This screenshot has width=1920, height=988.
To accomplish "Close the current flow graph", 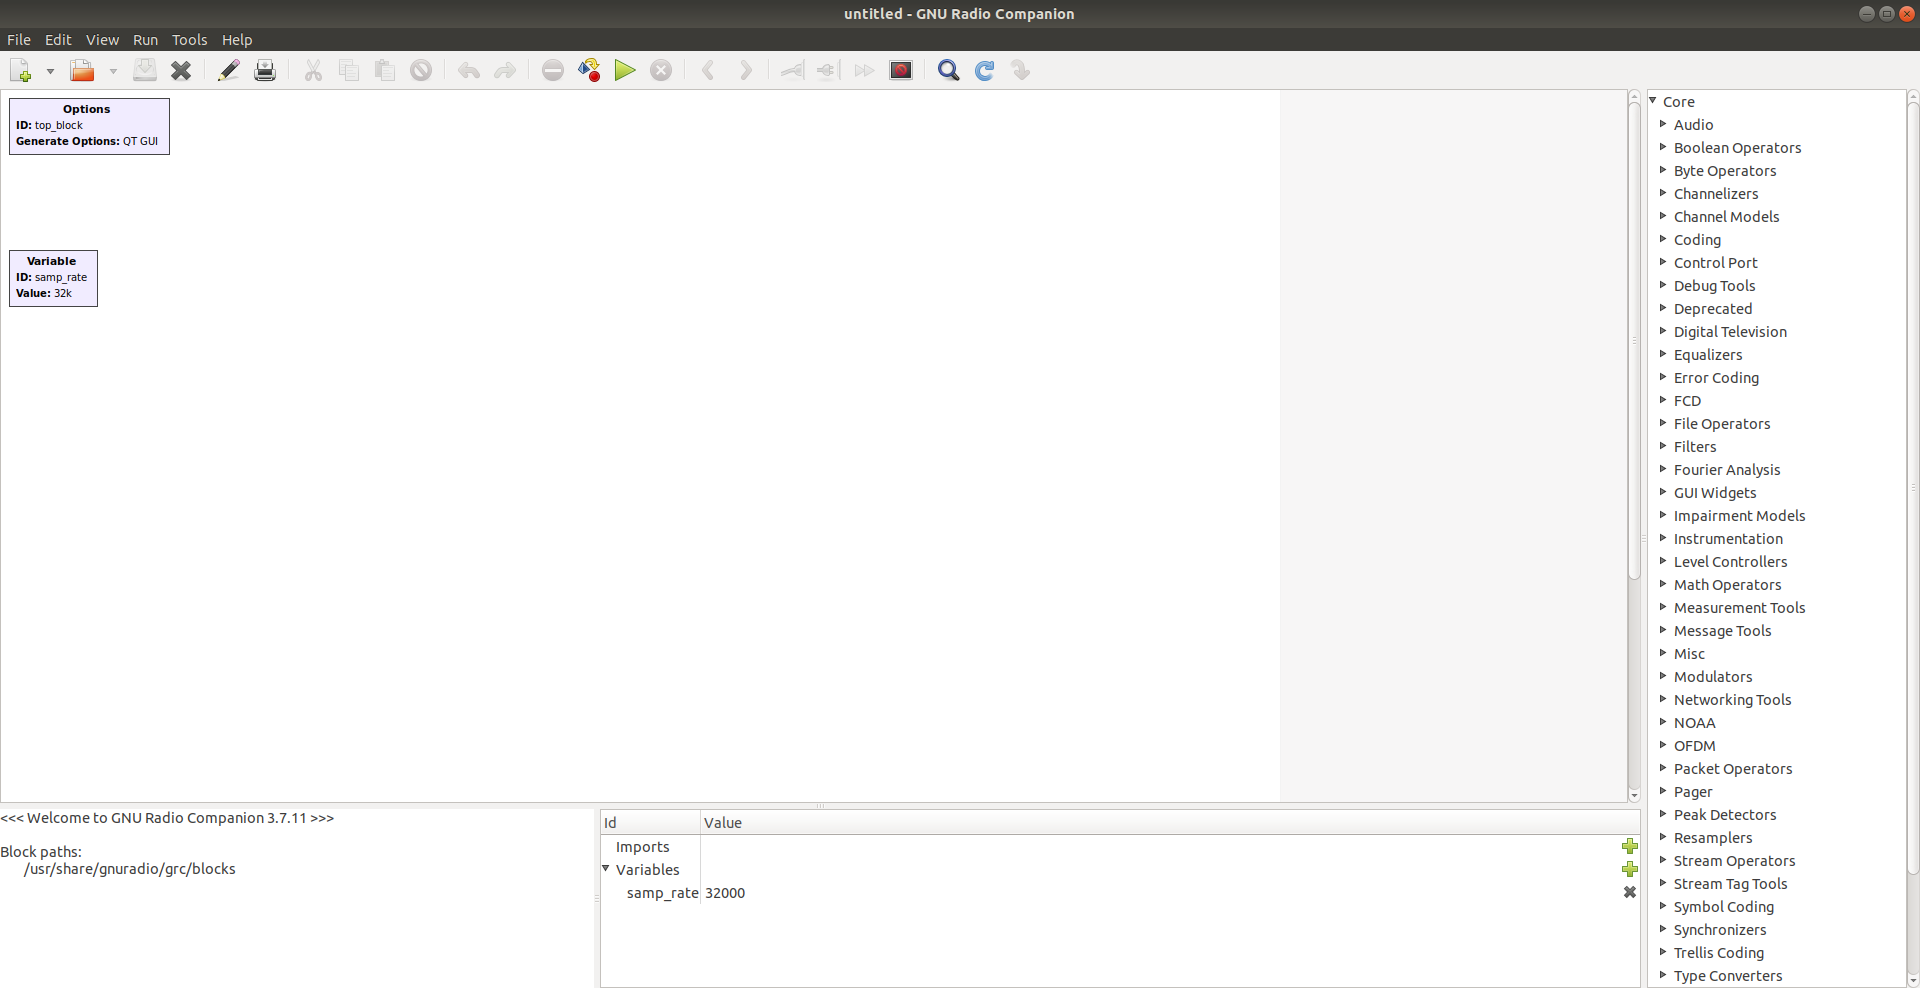I will pyautogui.click(x=181, y=70).
